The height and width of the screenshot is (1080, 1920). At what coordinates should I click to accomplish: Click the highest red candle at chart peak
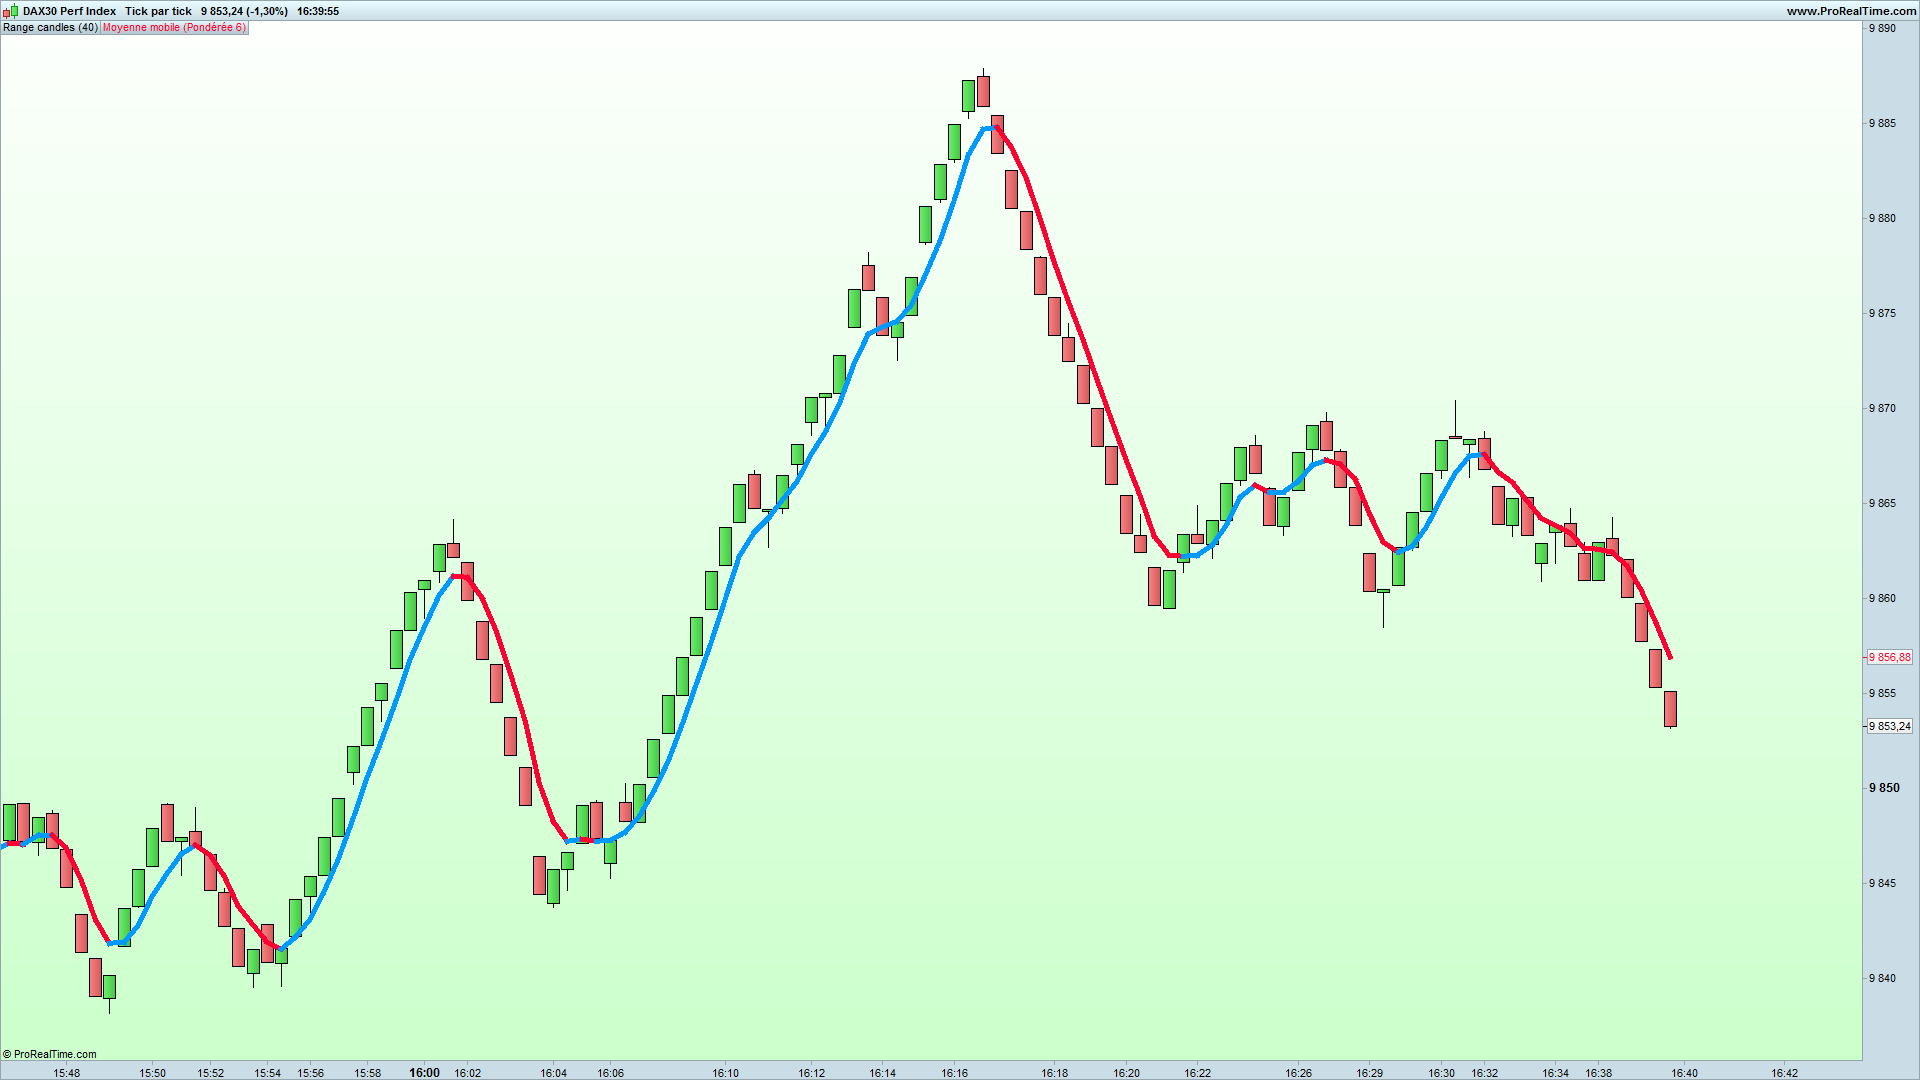click(x=983, y=91)
